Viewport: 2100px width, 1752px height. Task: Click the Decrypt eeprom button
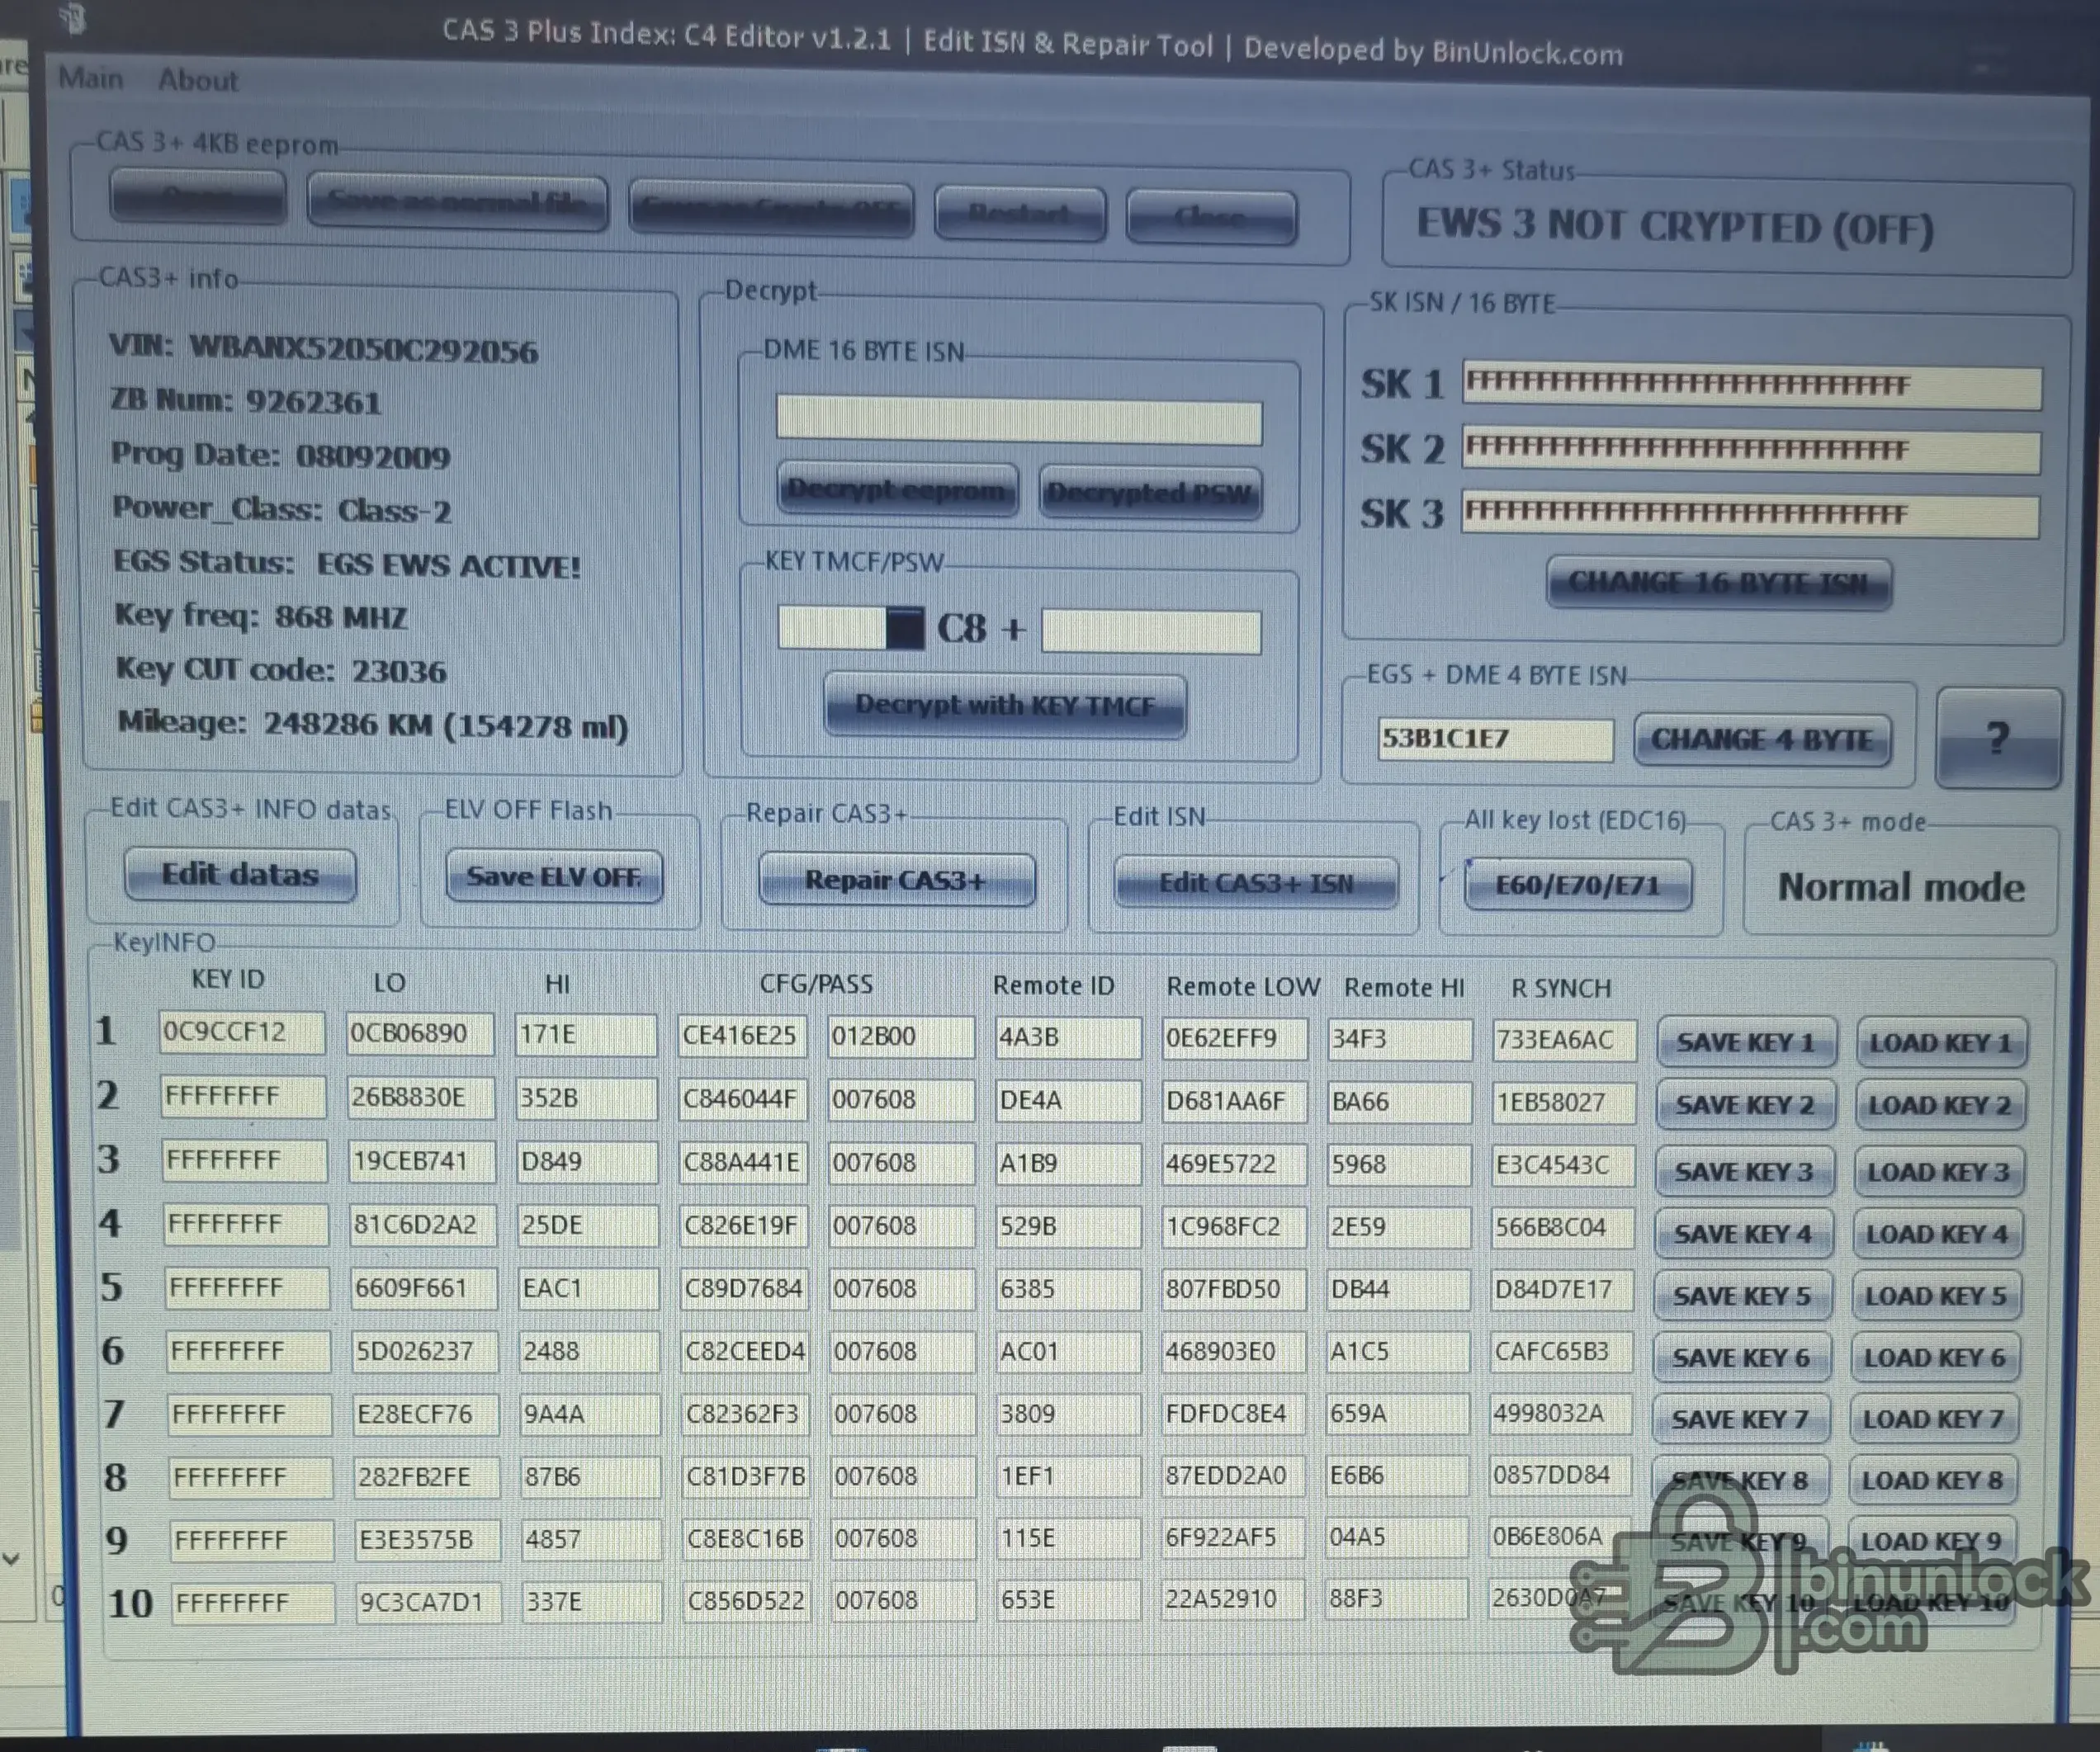897,490
